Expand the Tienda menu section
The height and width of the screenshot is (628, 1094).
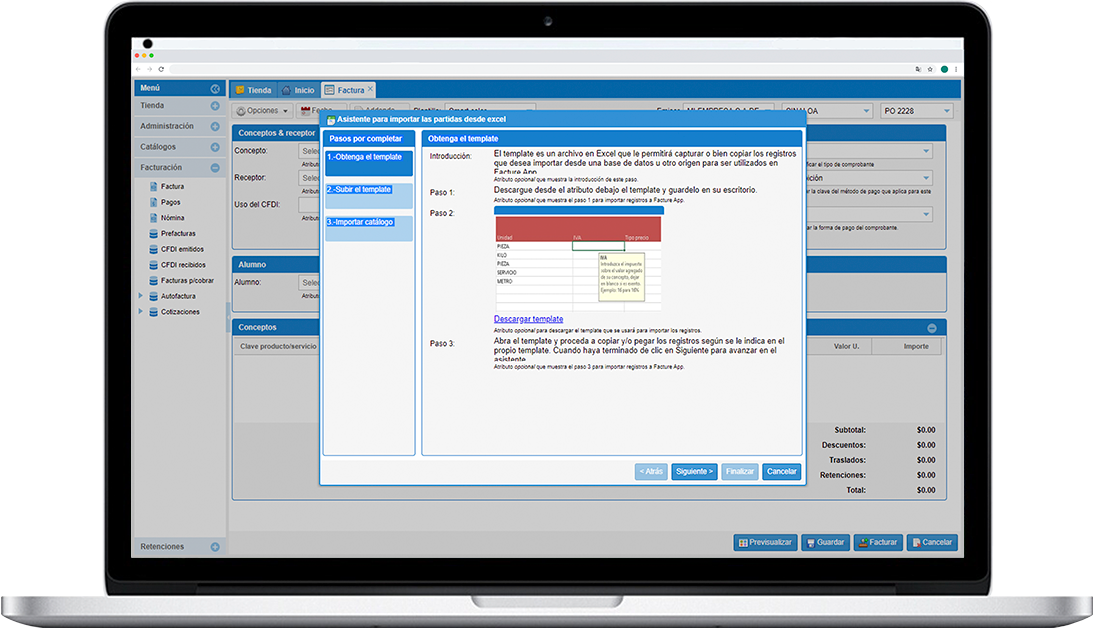(214, 106)
